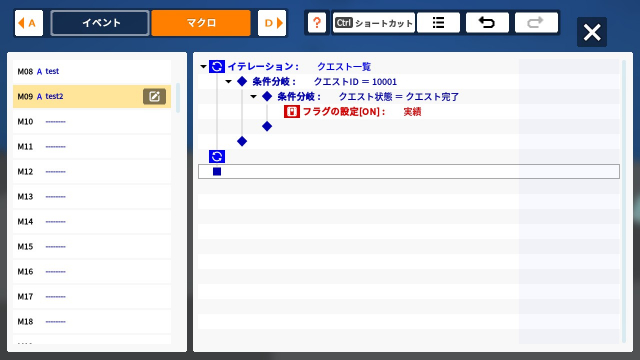Select empty macro slot M12
The width and height of the screenshot is (640, 360).
[92, 171]
